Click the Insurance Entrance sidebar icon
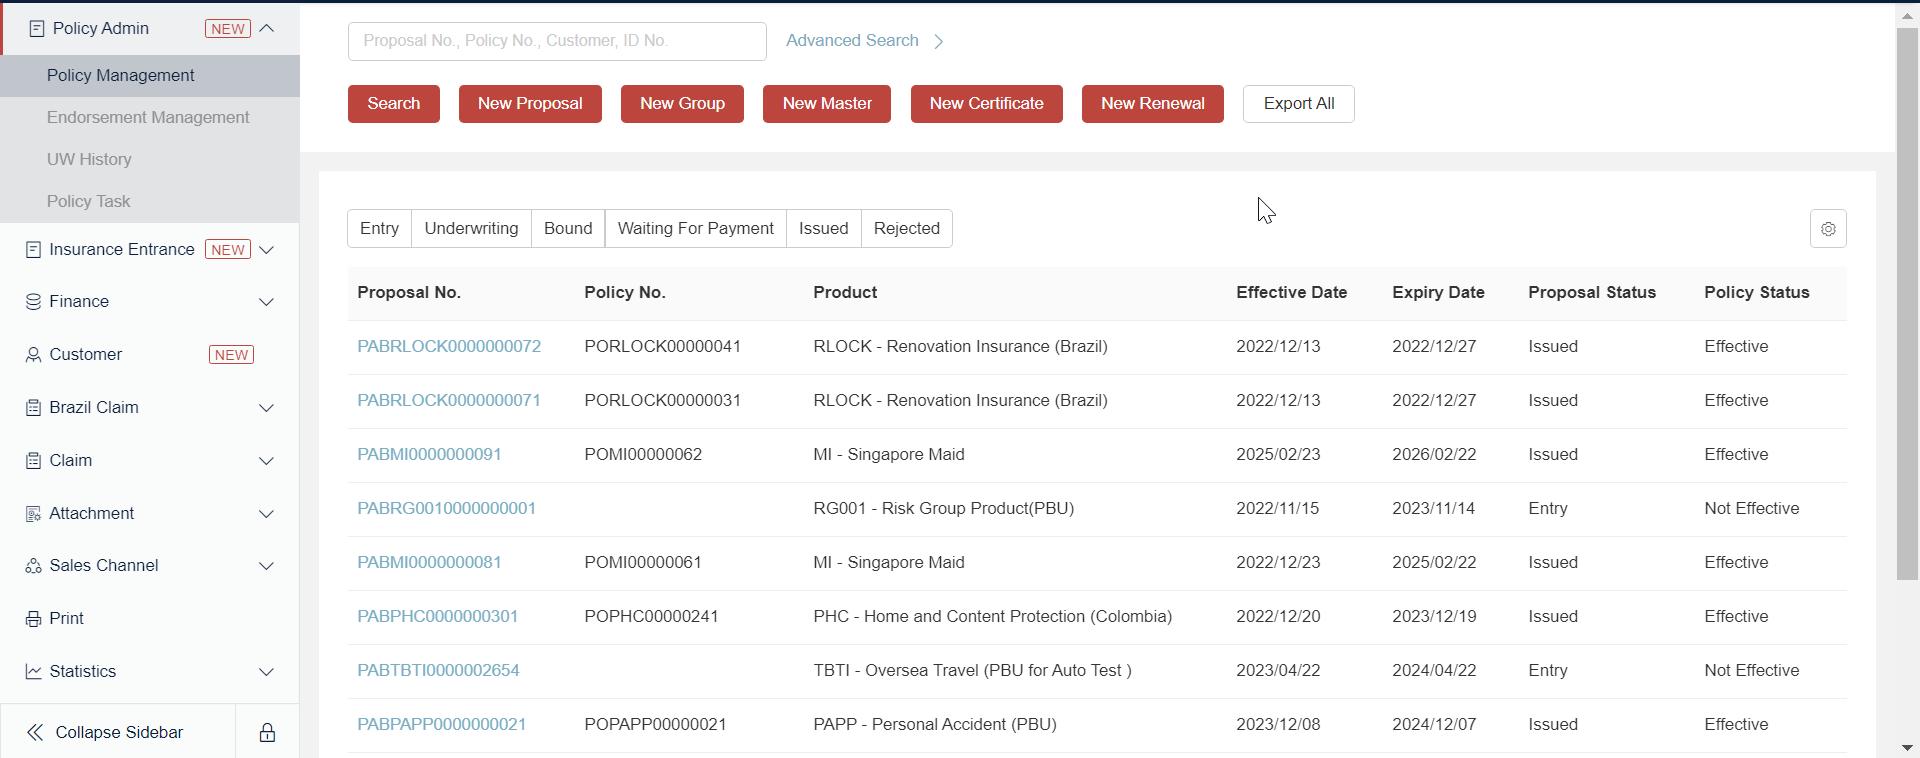 33,249
